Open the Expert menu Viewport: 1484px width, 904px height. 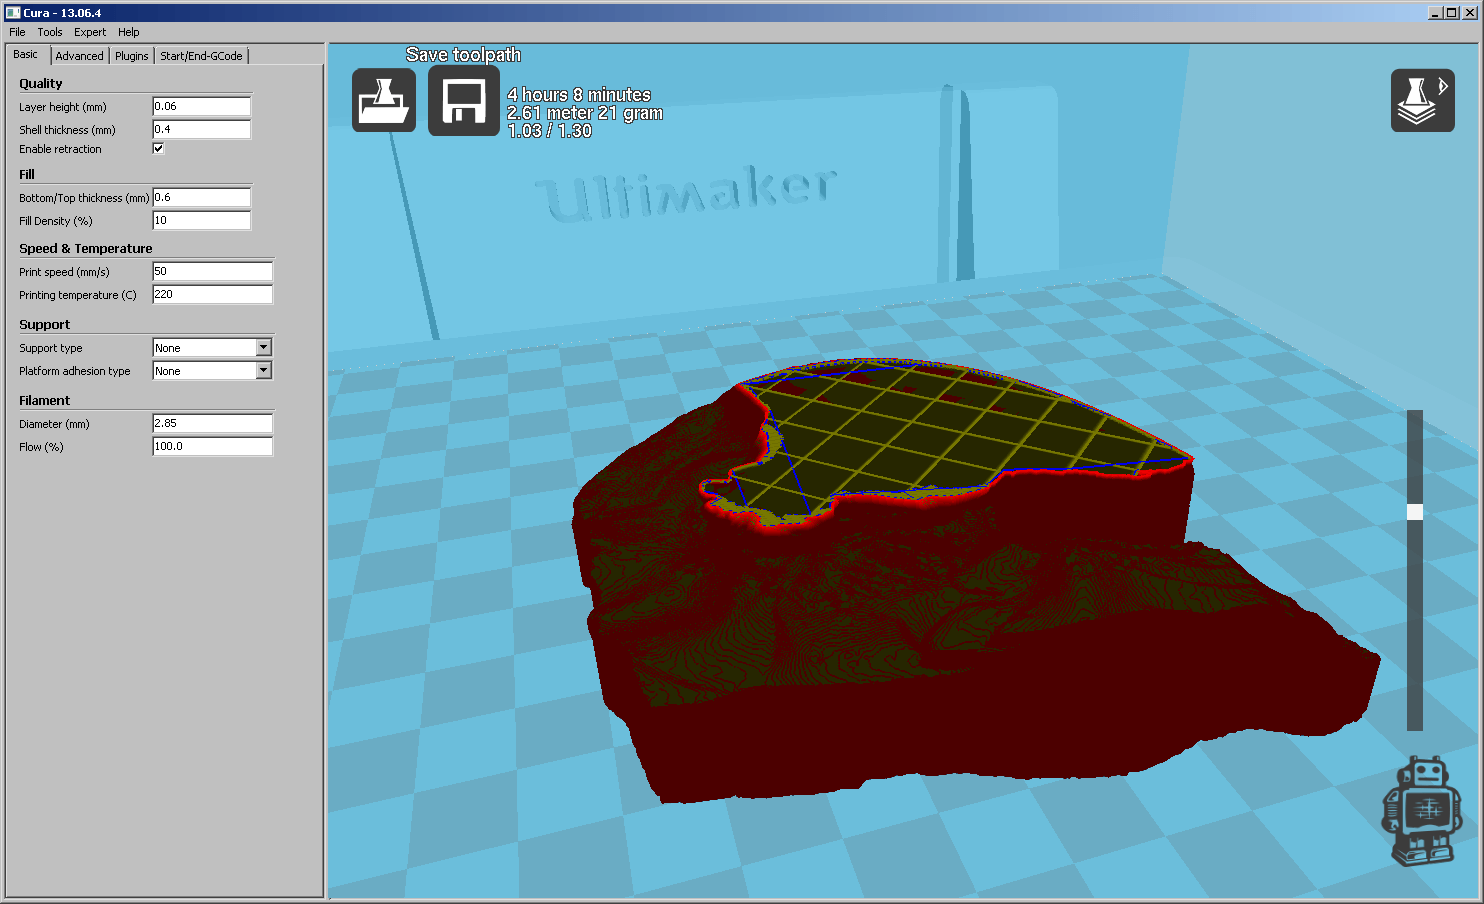pos(90,32)
